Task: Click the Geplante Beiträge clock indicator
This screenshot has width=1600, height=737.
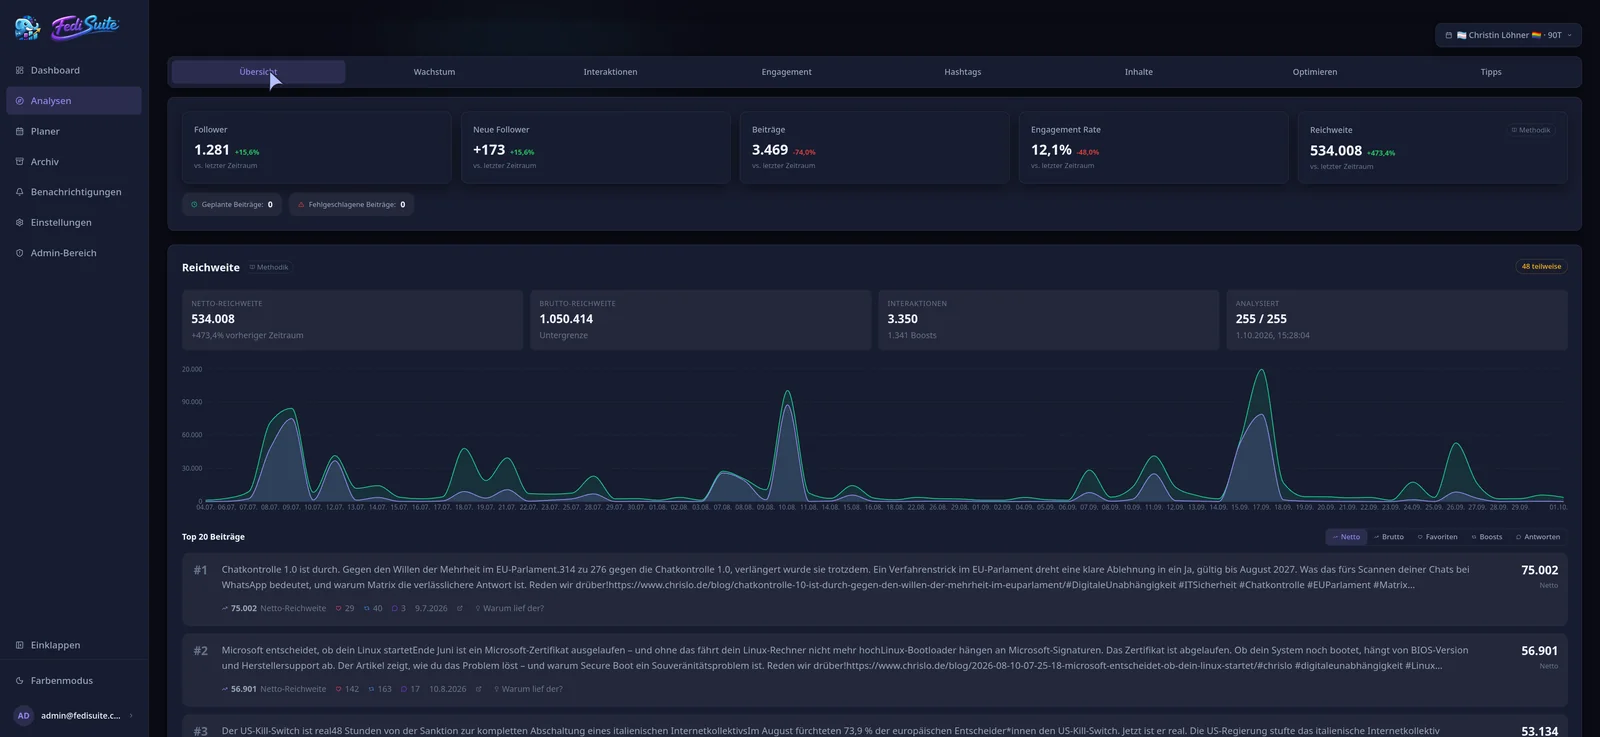Action: tap(232, 205)
